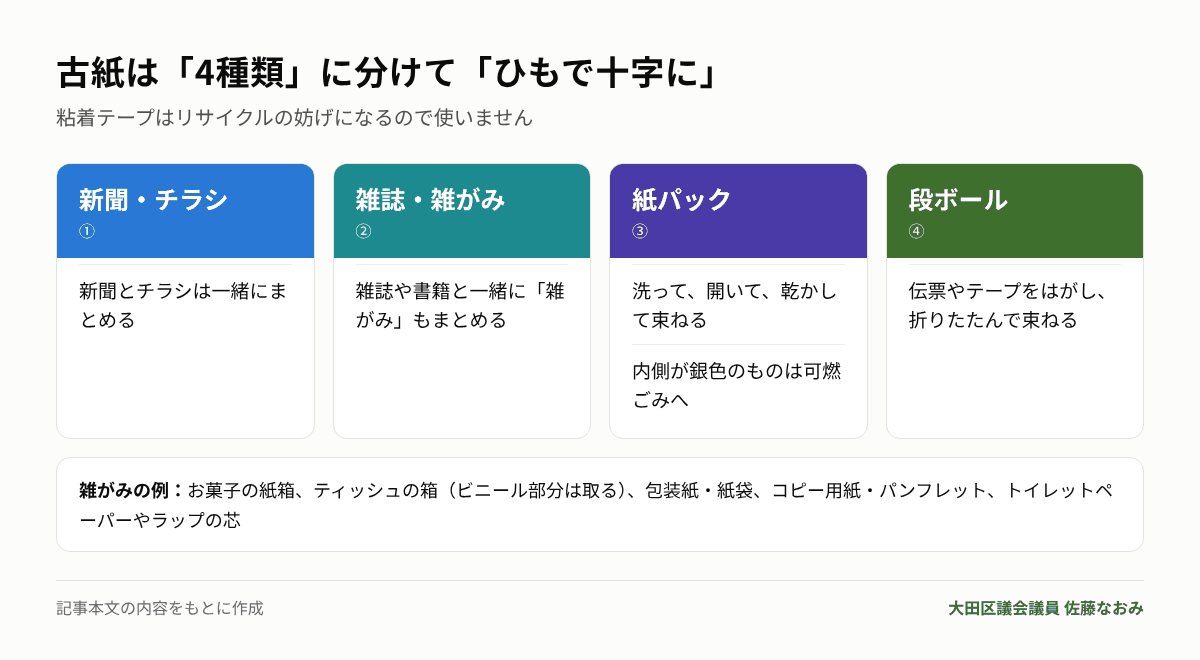
Task: Select the 新聞・チラシ card header
Action: pyautogui.click(x=185, y=211)
